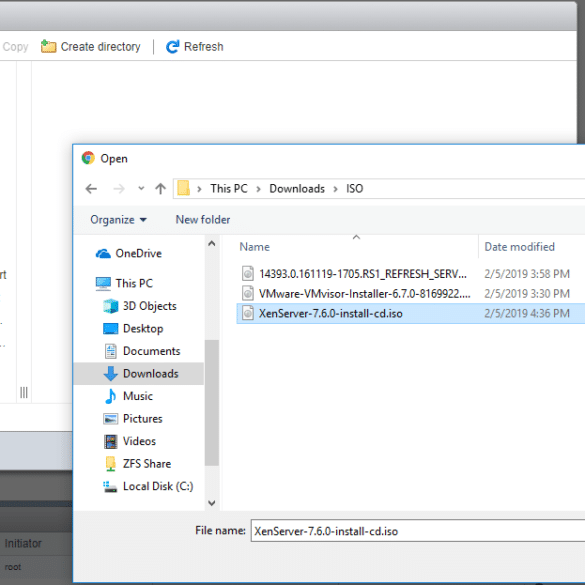The image size is (585, 585).
Task: Select 3D Objects in the navigation pane
Action: pyautogui.click(x=150, y=306)
